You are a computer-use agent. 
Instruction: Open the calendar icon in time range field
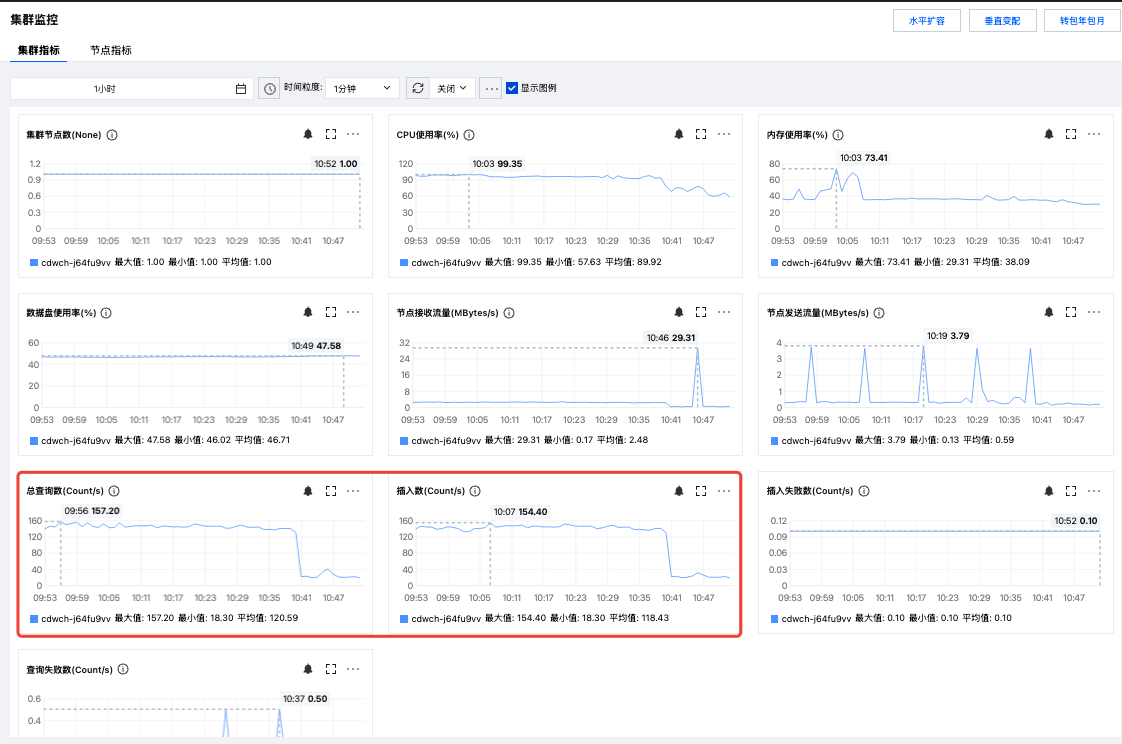pos(241,88)
